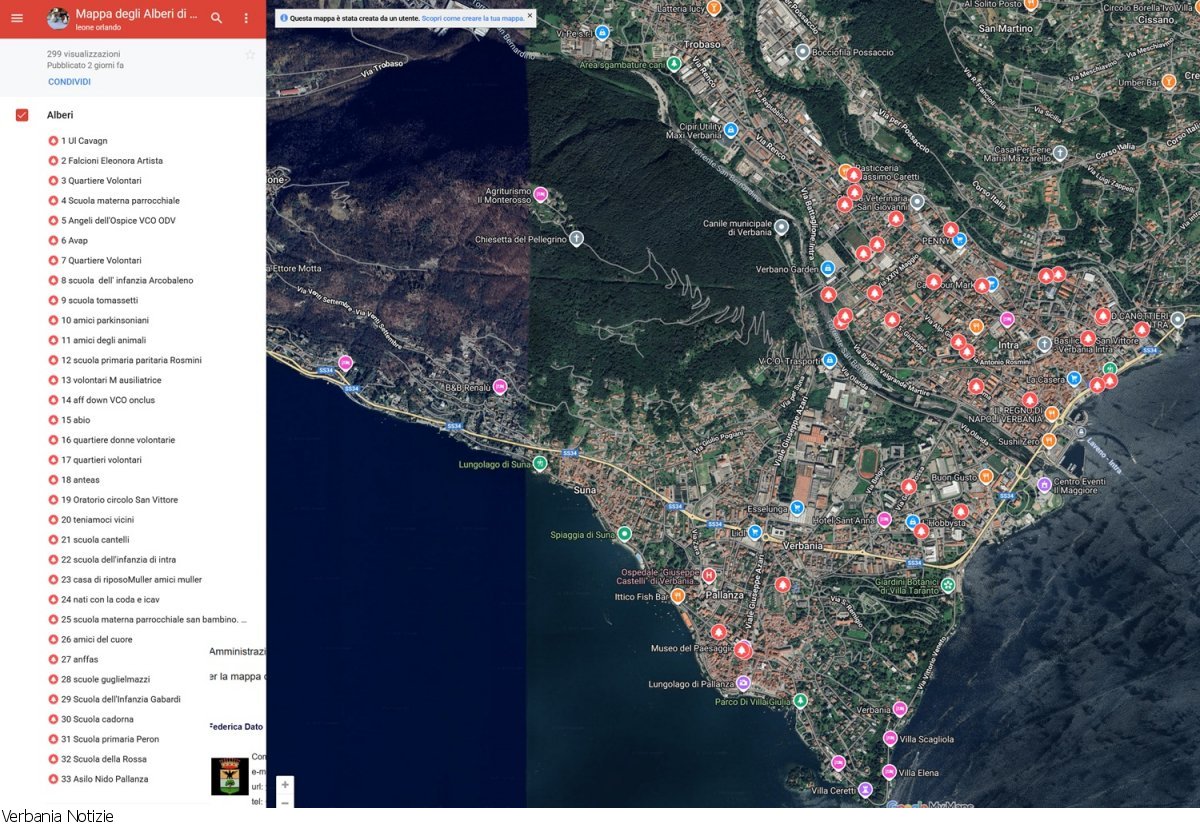1200x824 pixels.
Task: Click the map owner's profile thumbnail
Action: coord(58,18)
